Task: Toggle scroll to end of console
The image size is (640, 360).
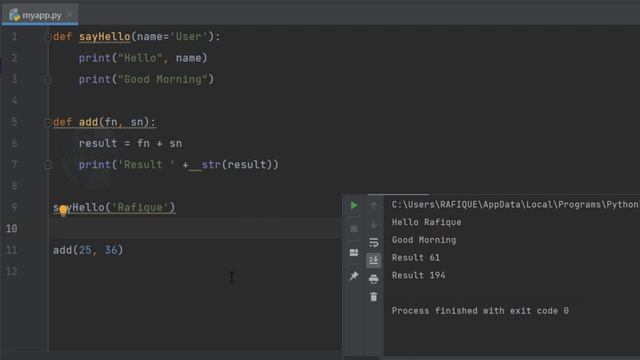Action: click(x=373, y=260)
